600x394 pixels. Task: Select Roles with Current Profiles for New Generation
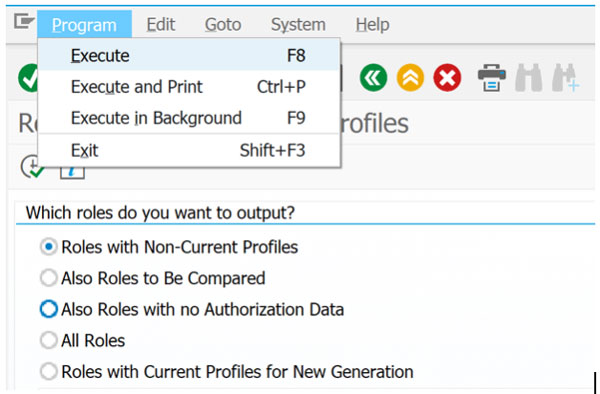[49, 371]
